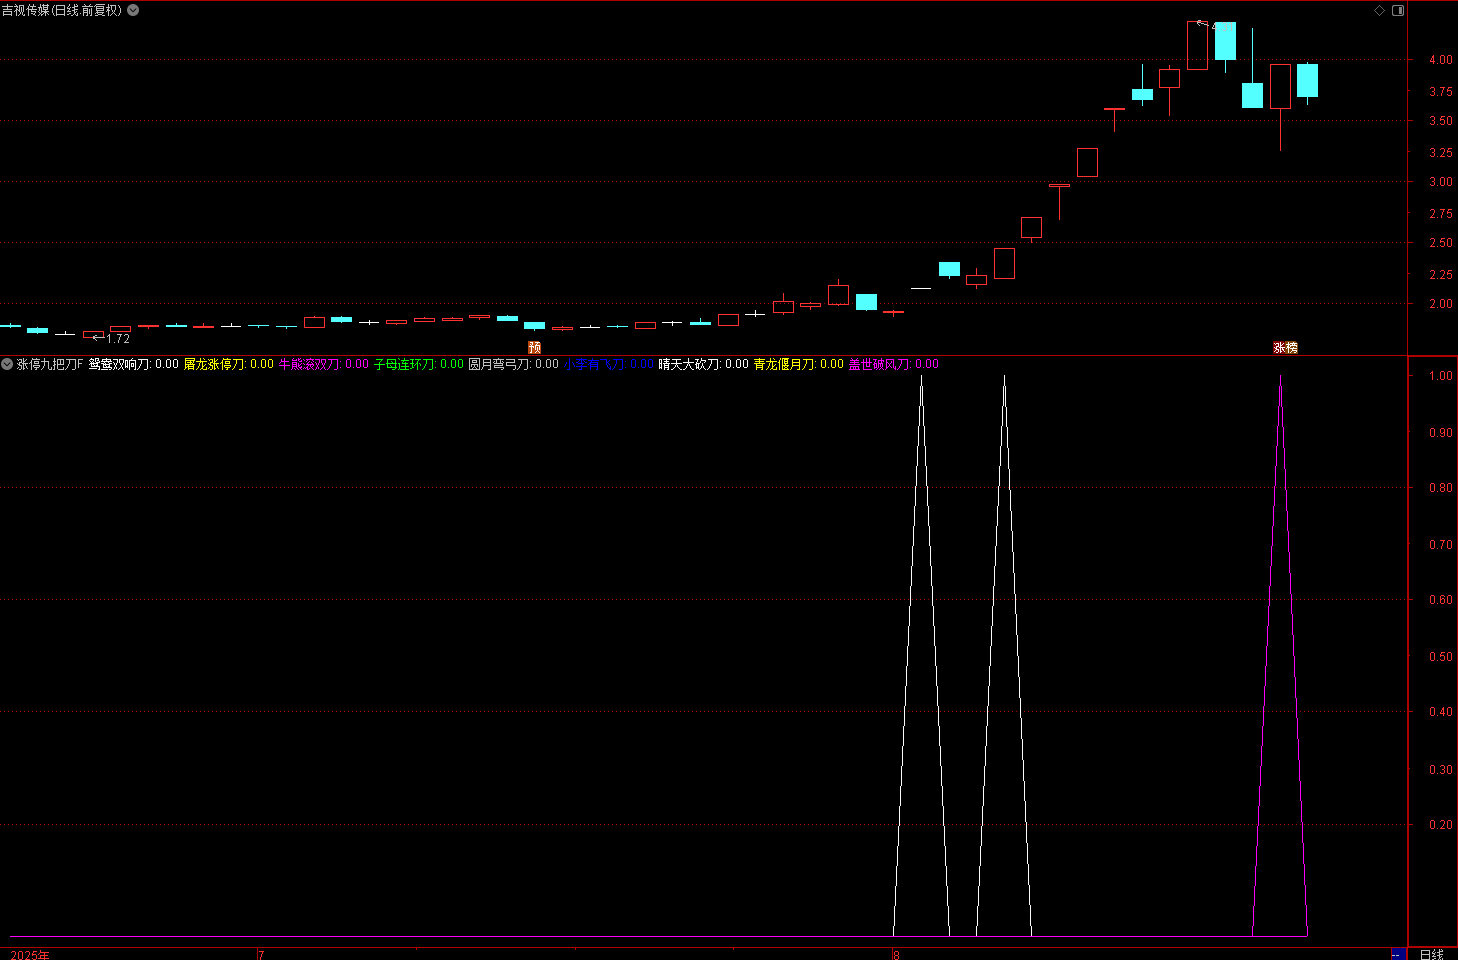Open the dropdown beside 吉视传媒 title
The image size is (1458, 960).
(x=134, y=10)
